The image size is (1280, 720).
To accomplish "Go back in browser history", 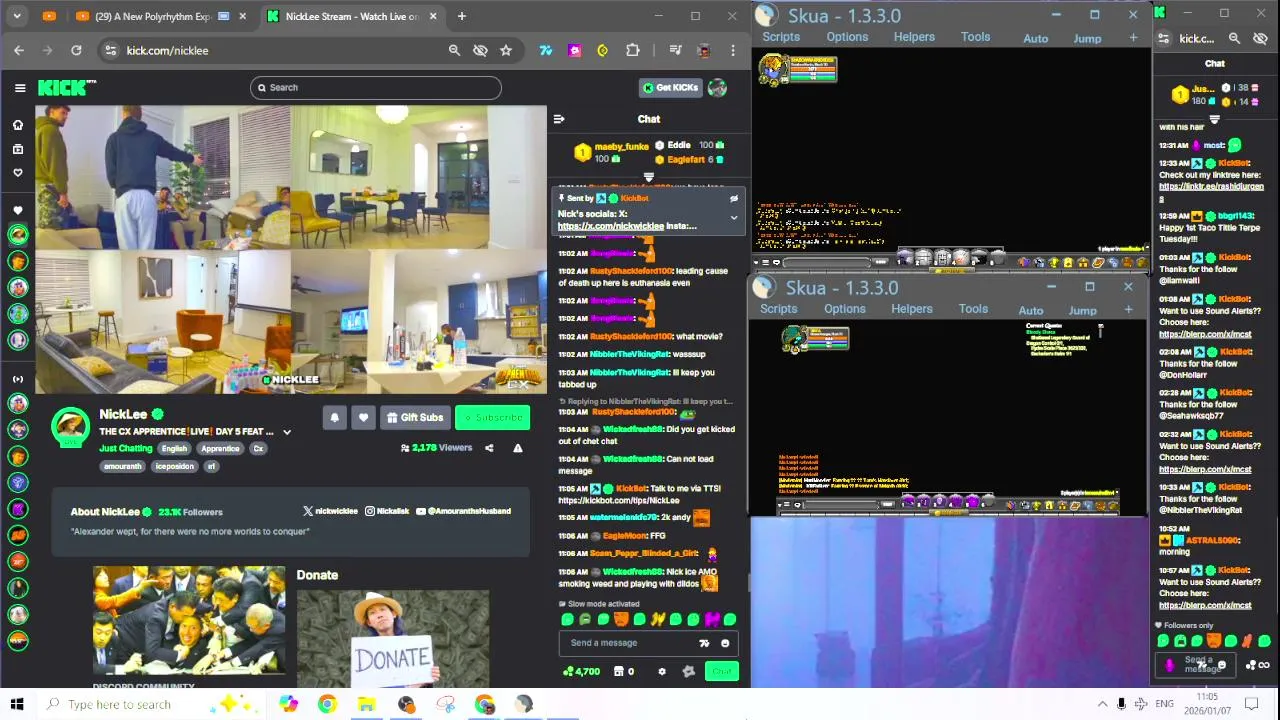I will tap(19, 50).
